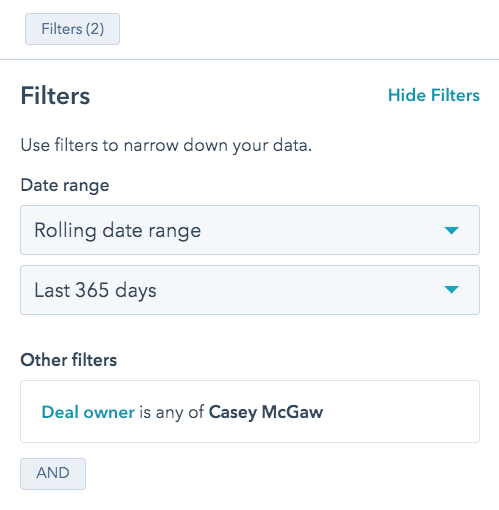Screen dimensions: 499x510
Task: Click the Deal owner filter link
Action: [88, 412]
